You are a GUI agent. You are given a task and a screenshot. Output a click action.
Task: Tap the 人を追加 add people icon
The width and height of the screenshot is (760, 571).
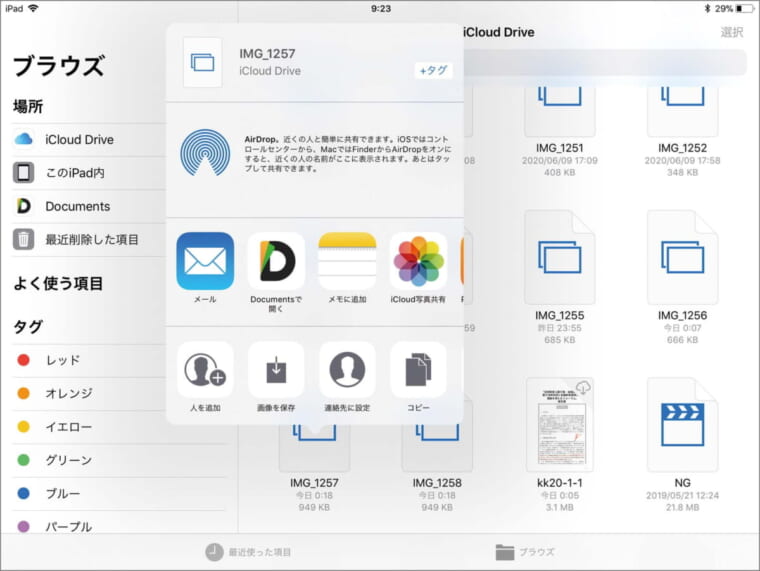coord(205,370)
